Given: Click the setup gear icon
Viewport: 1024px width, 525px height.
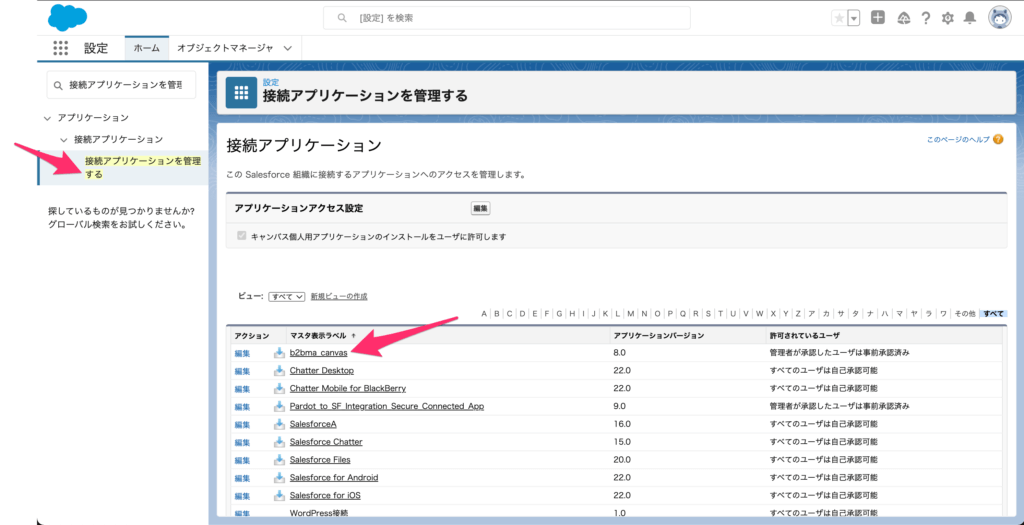Looking at the screenshot, I should (x=948, y=18).
